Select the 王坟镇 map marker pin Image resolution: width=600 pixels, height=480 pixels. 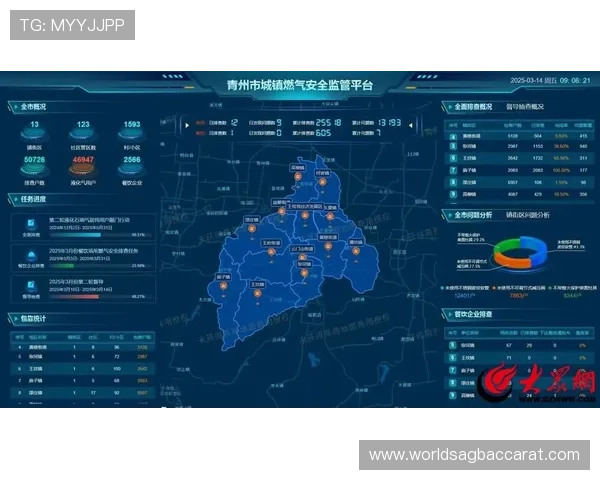pyautogui.click(x=258, y=293)
